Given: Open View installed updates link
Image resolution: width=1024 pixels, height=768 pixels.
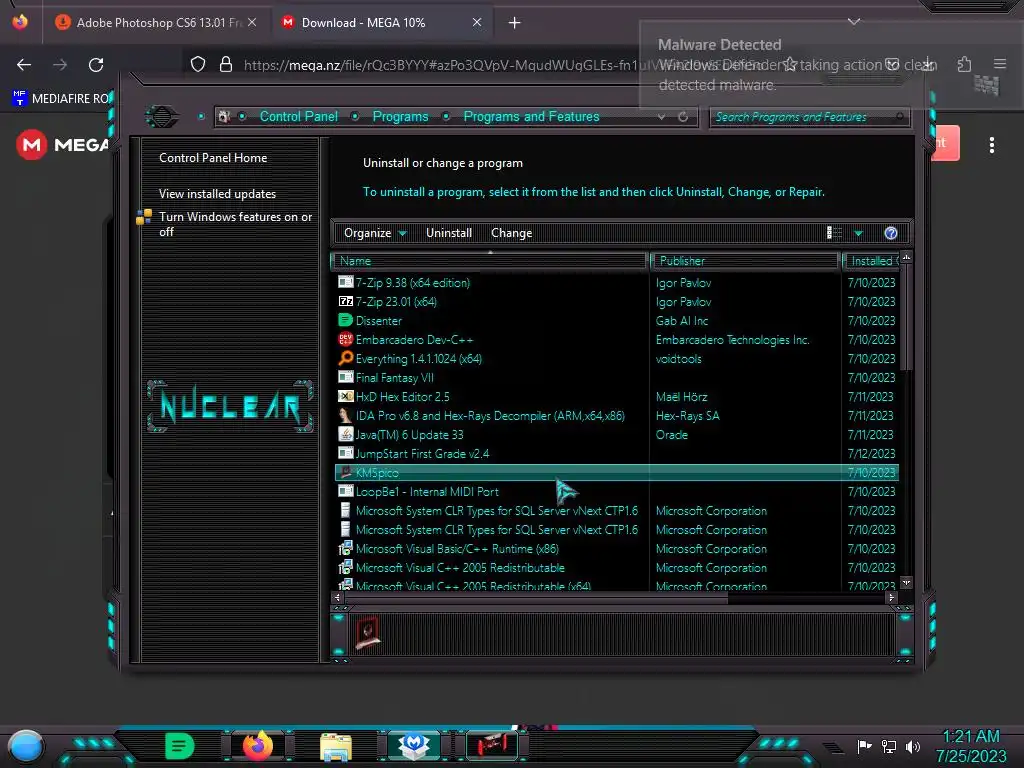Looking at the screenshot, I should [217, 194].
